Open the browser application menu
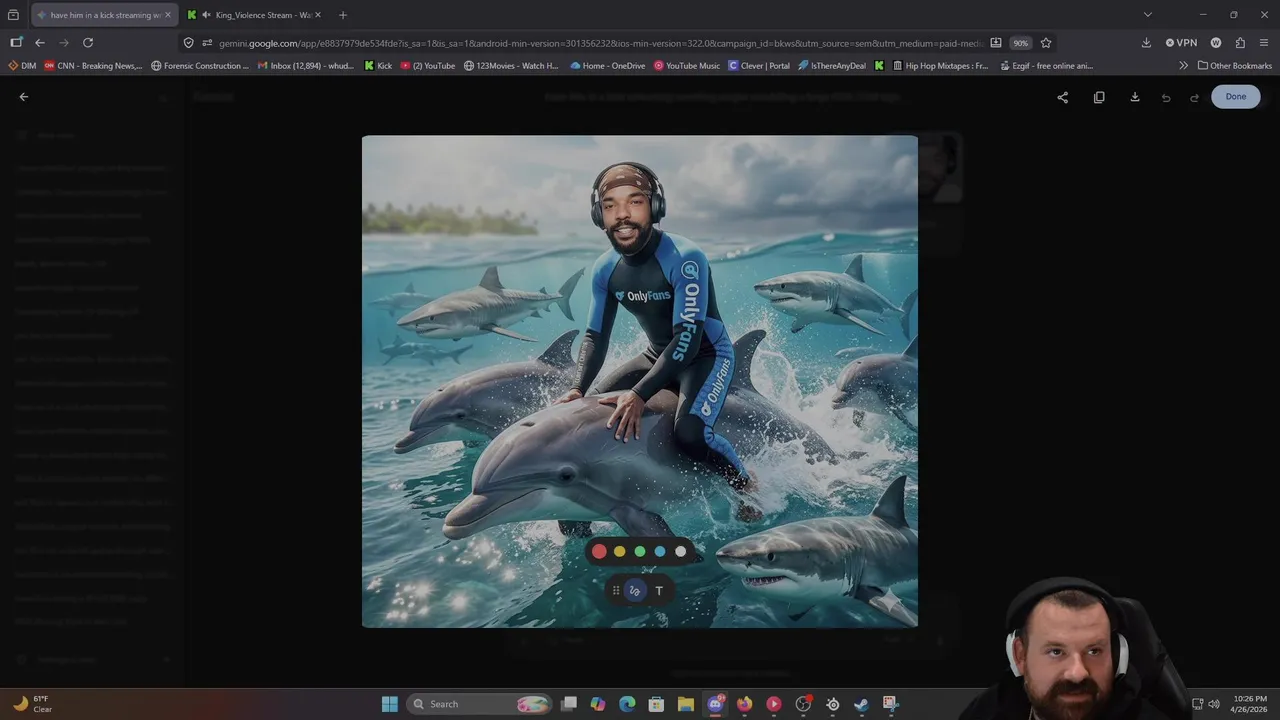 tap(1265, 43)
